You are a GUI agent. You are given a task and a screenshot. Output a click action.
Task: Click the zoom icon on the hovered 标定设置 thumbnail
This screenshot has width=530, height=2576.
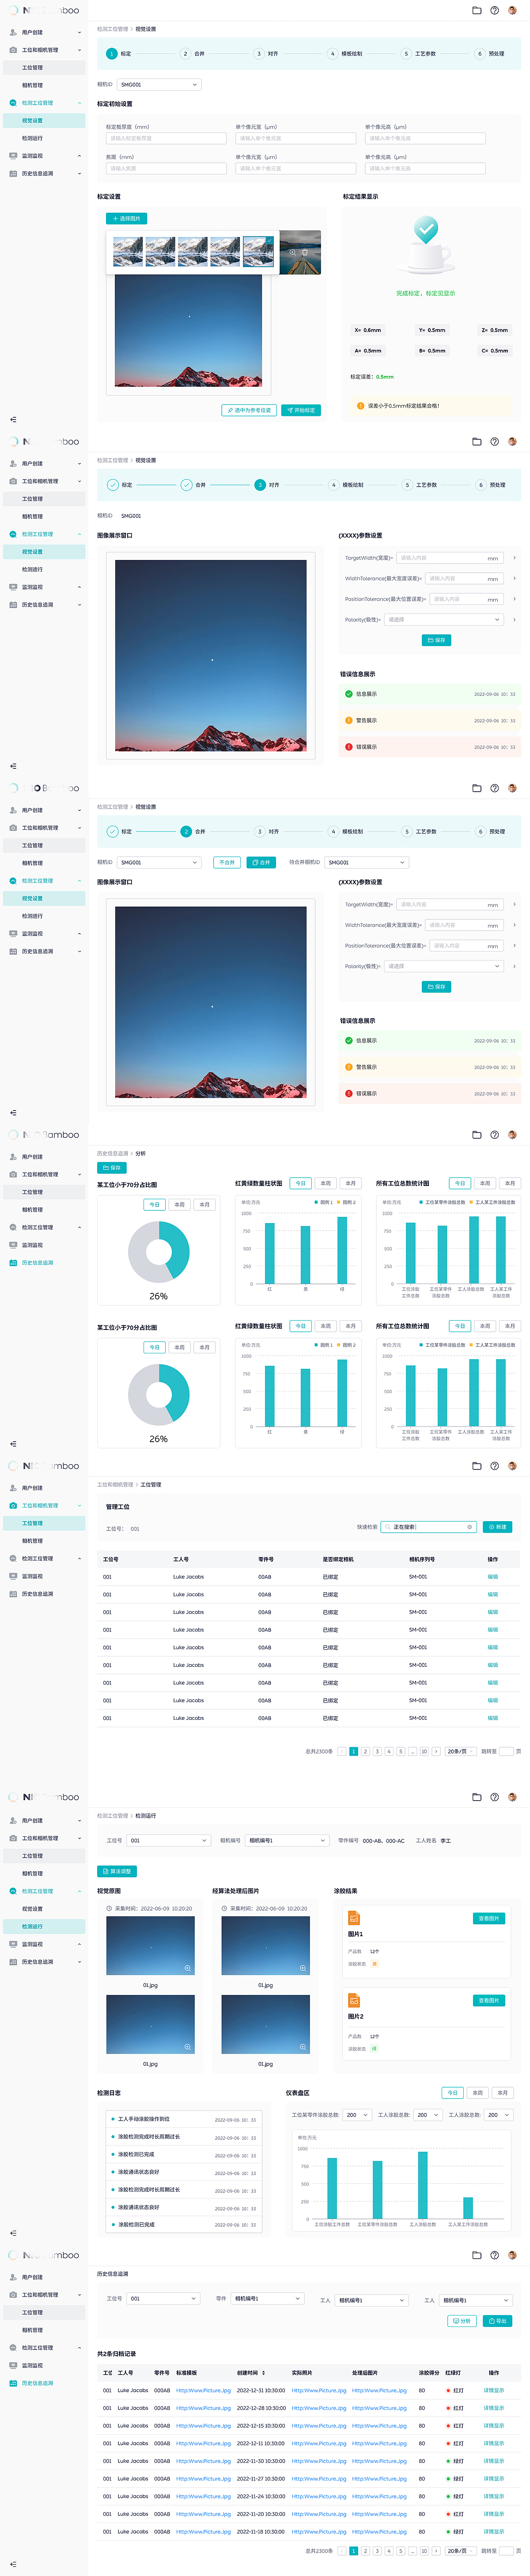pos(292,252)
